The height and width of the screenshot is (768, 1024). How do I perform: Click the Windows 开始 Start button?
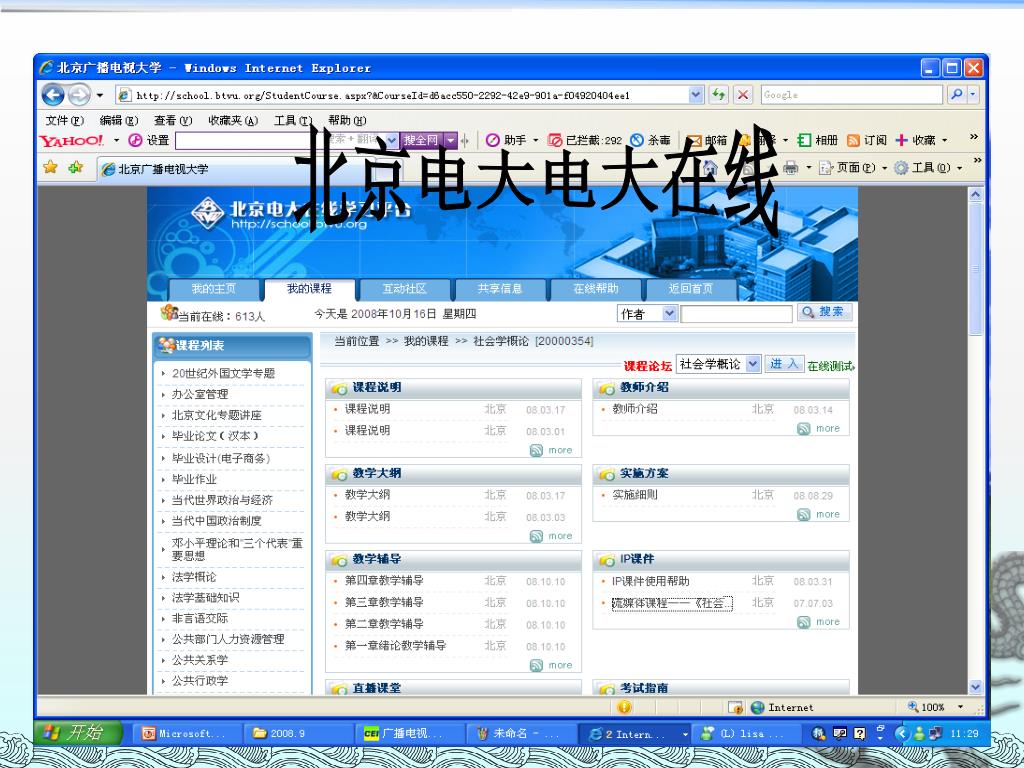click(x=78, y=733)
